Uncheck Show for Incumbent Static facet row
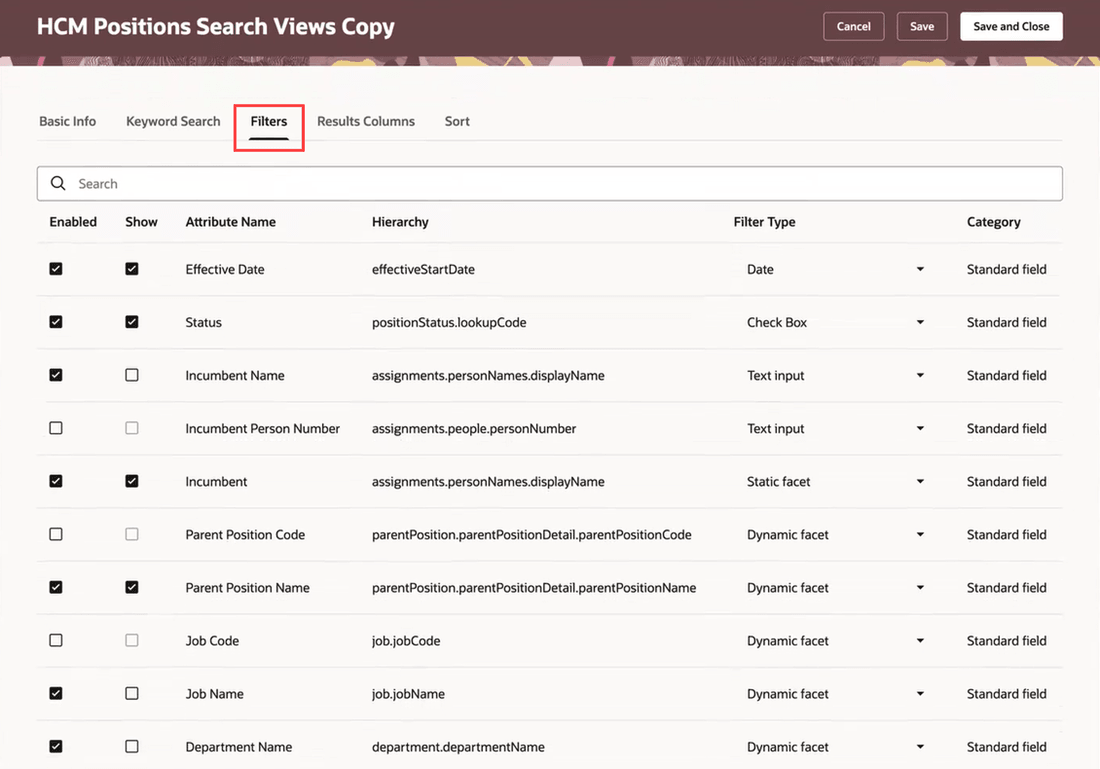 tap(132, 481)
